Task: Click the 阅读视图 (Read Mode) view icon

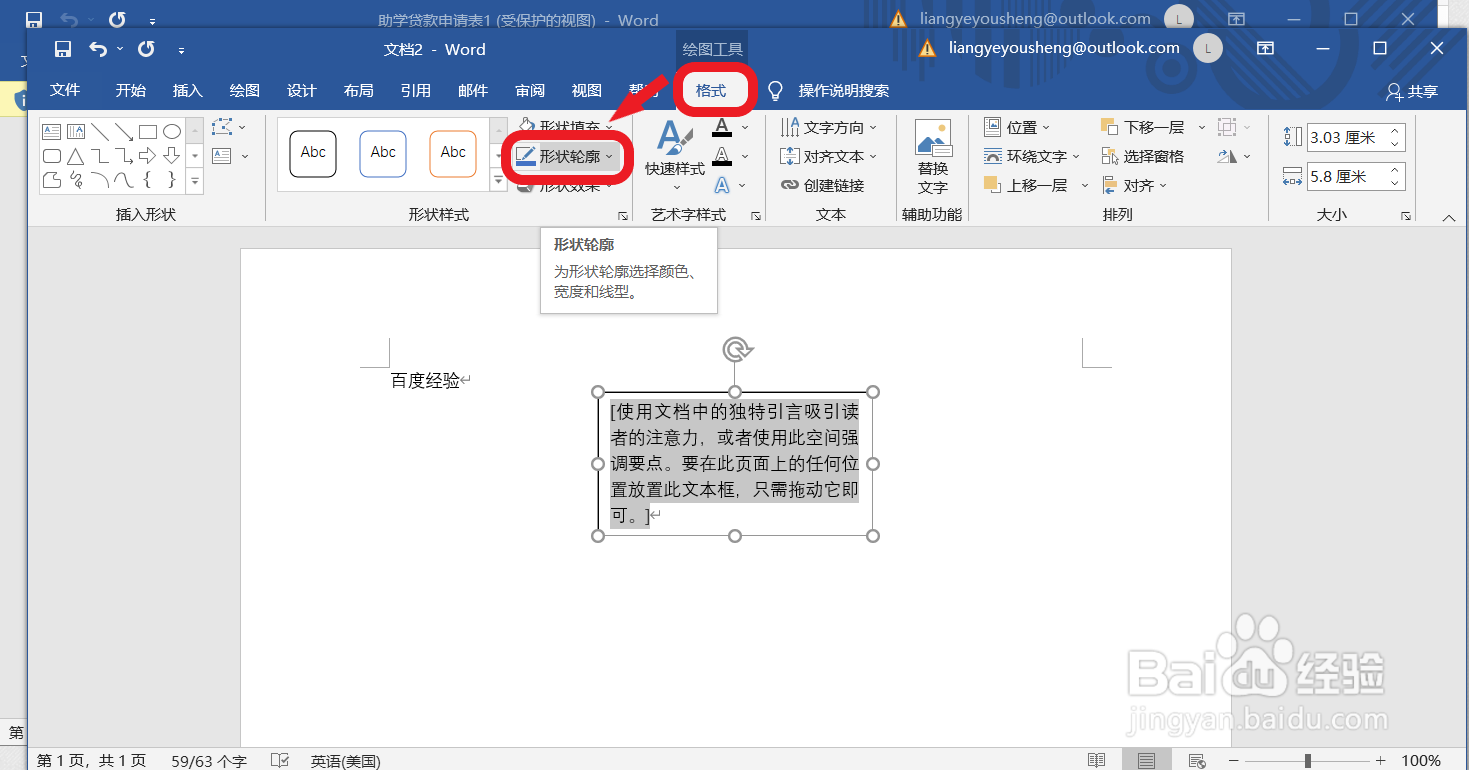Action: (1096, 760)
